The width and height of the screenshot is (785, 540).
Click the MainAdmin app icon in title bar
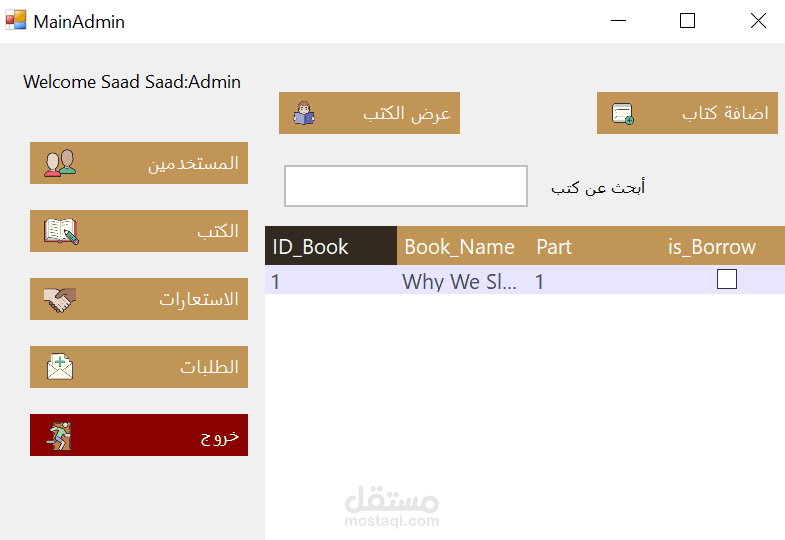(15, 21)
